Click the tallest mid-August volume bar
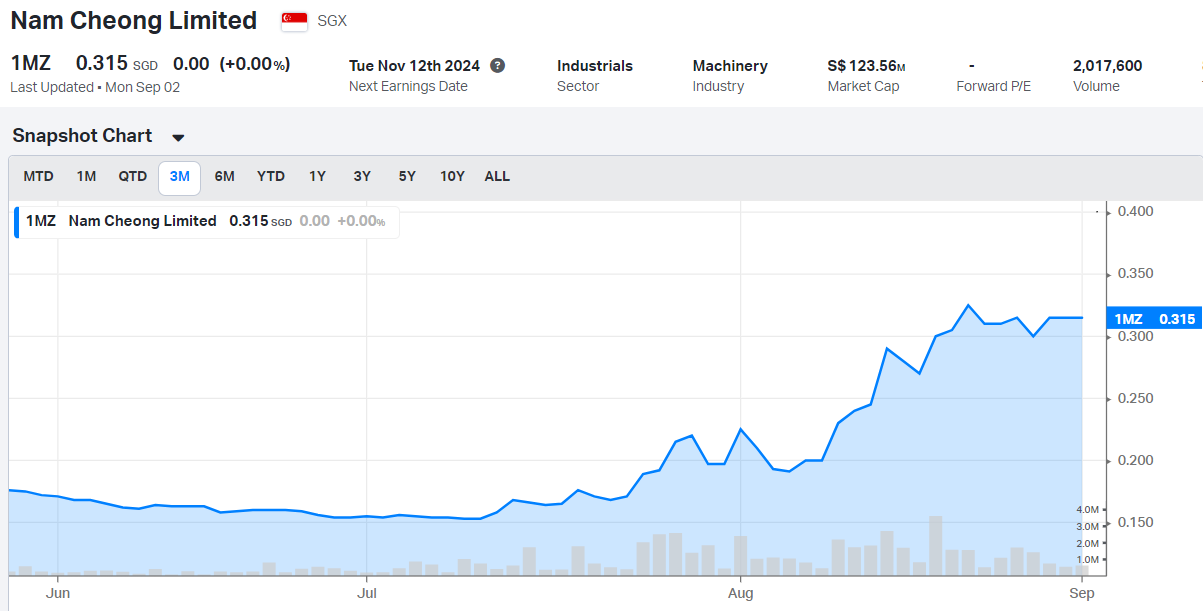This screenshot has height=611, width=1203. tap(935, 545)
